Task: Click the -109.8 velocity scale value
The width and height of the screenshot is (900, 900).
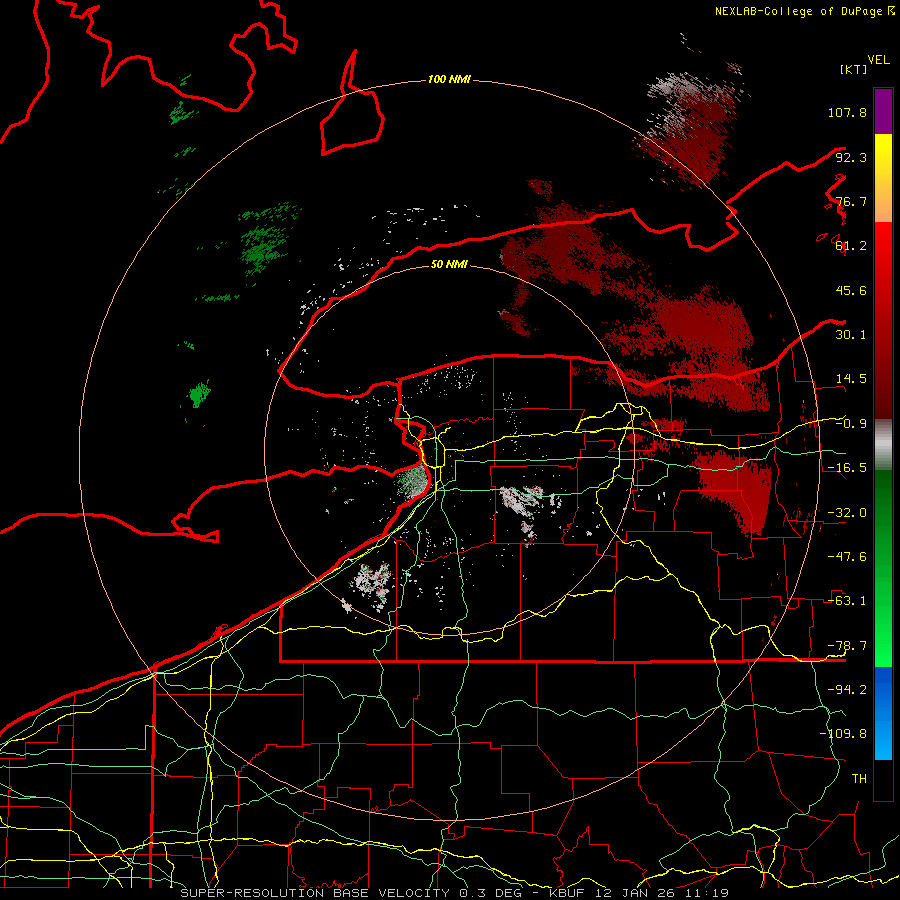Action: coord(843,734)
